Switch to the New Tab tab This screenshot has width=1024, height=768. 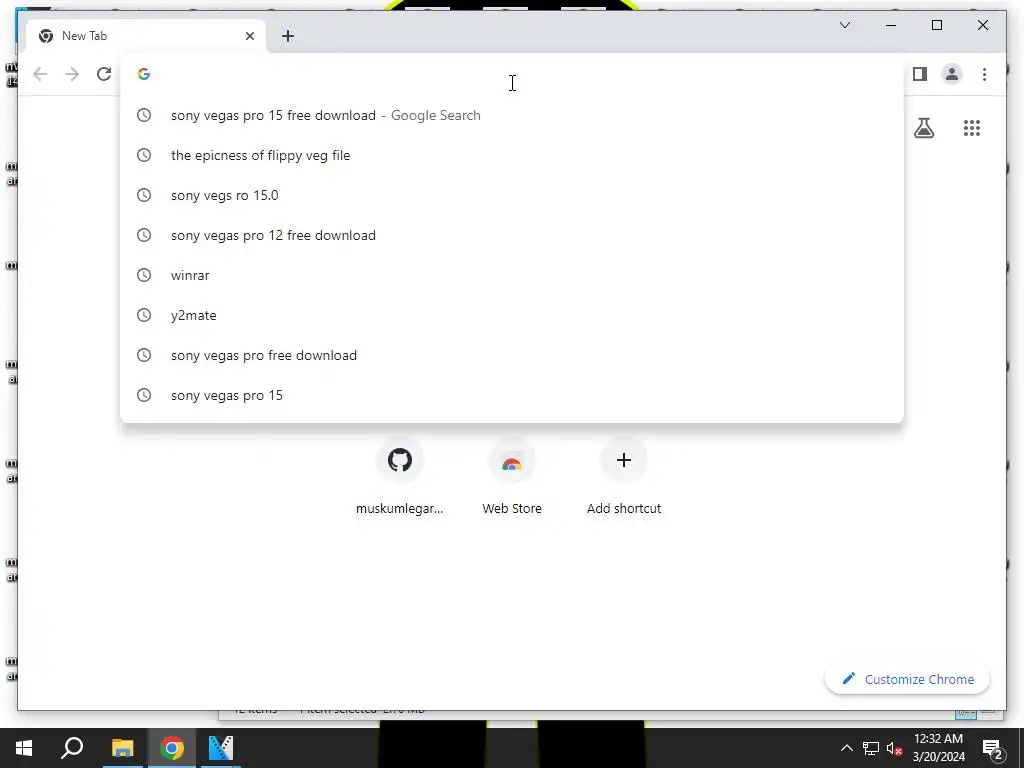click(x=145, y=36)
